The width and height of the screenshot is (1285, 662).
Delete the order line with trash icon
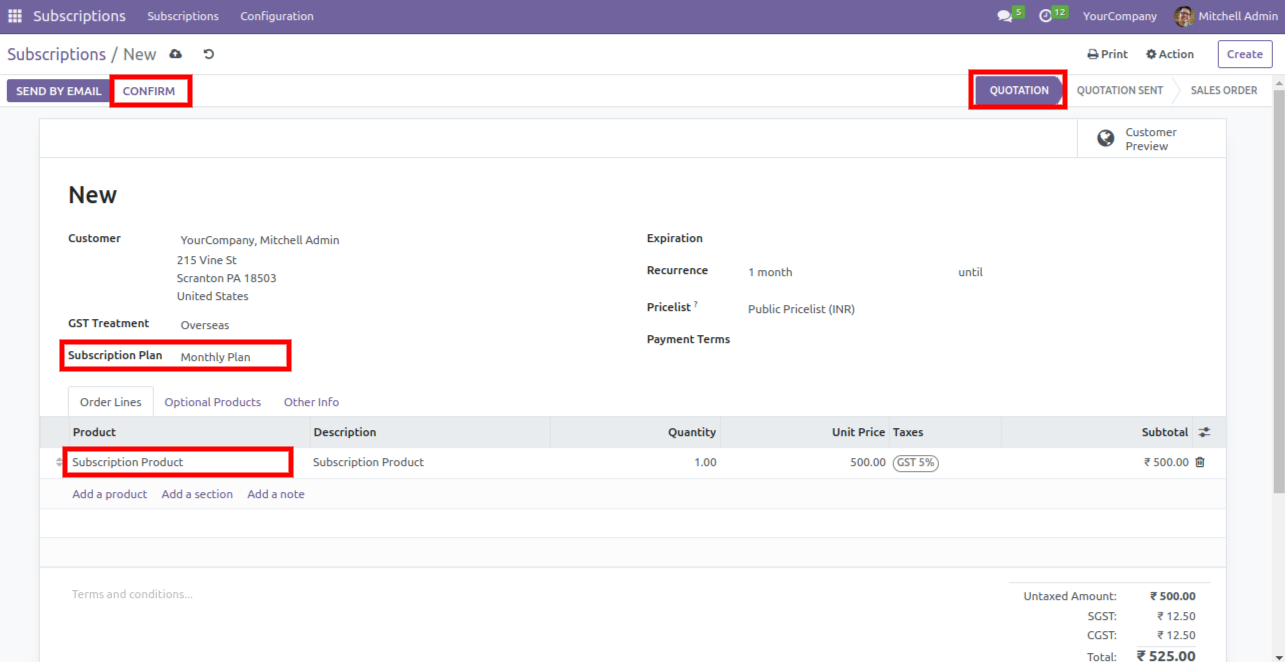coord(1200,462)
